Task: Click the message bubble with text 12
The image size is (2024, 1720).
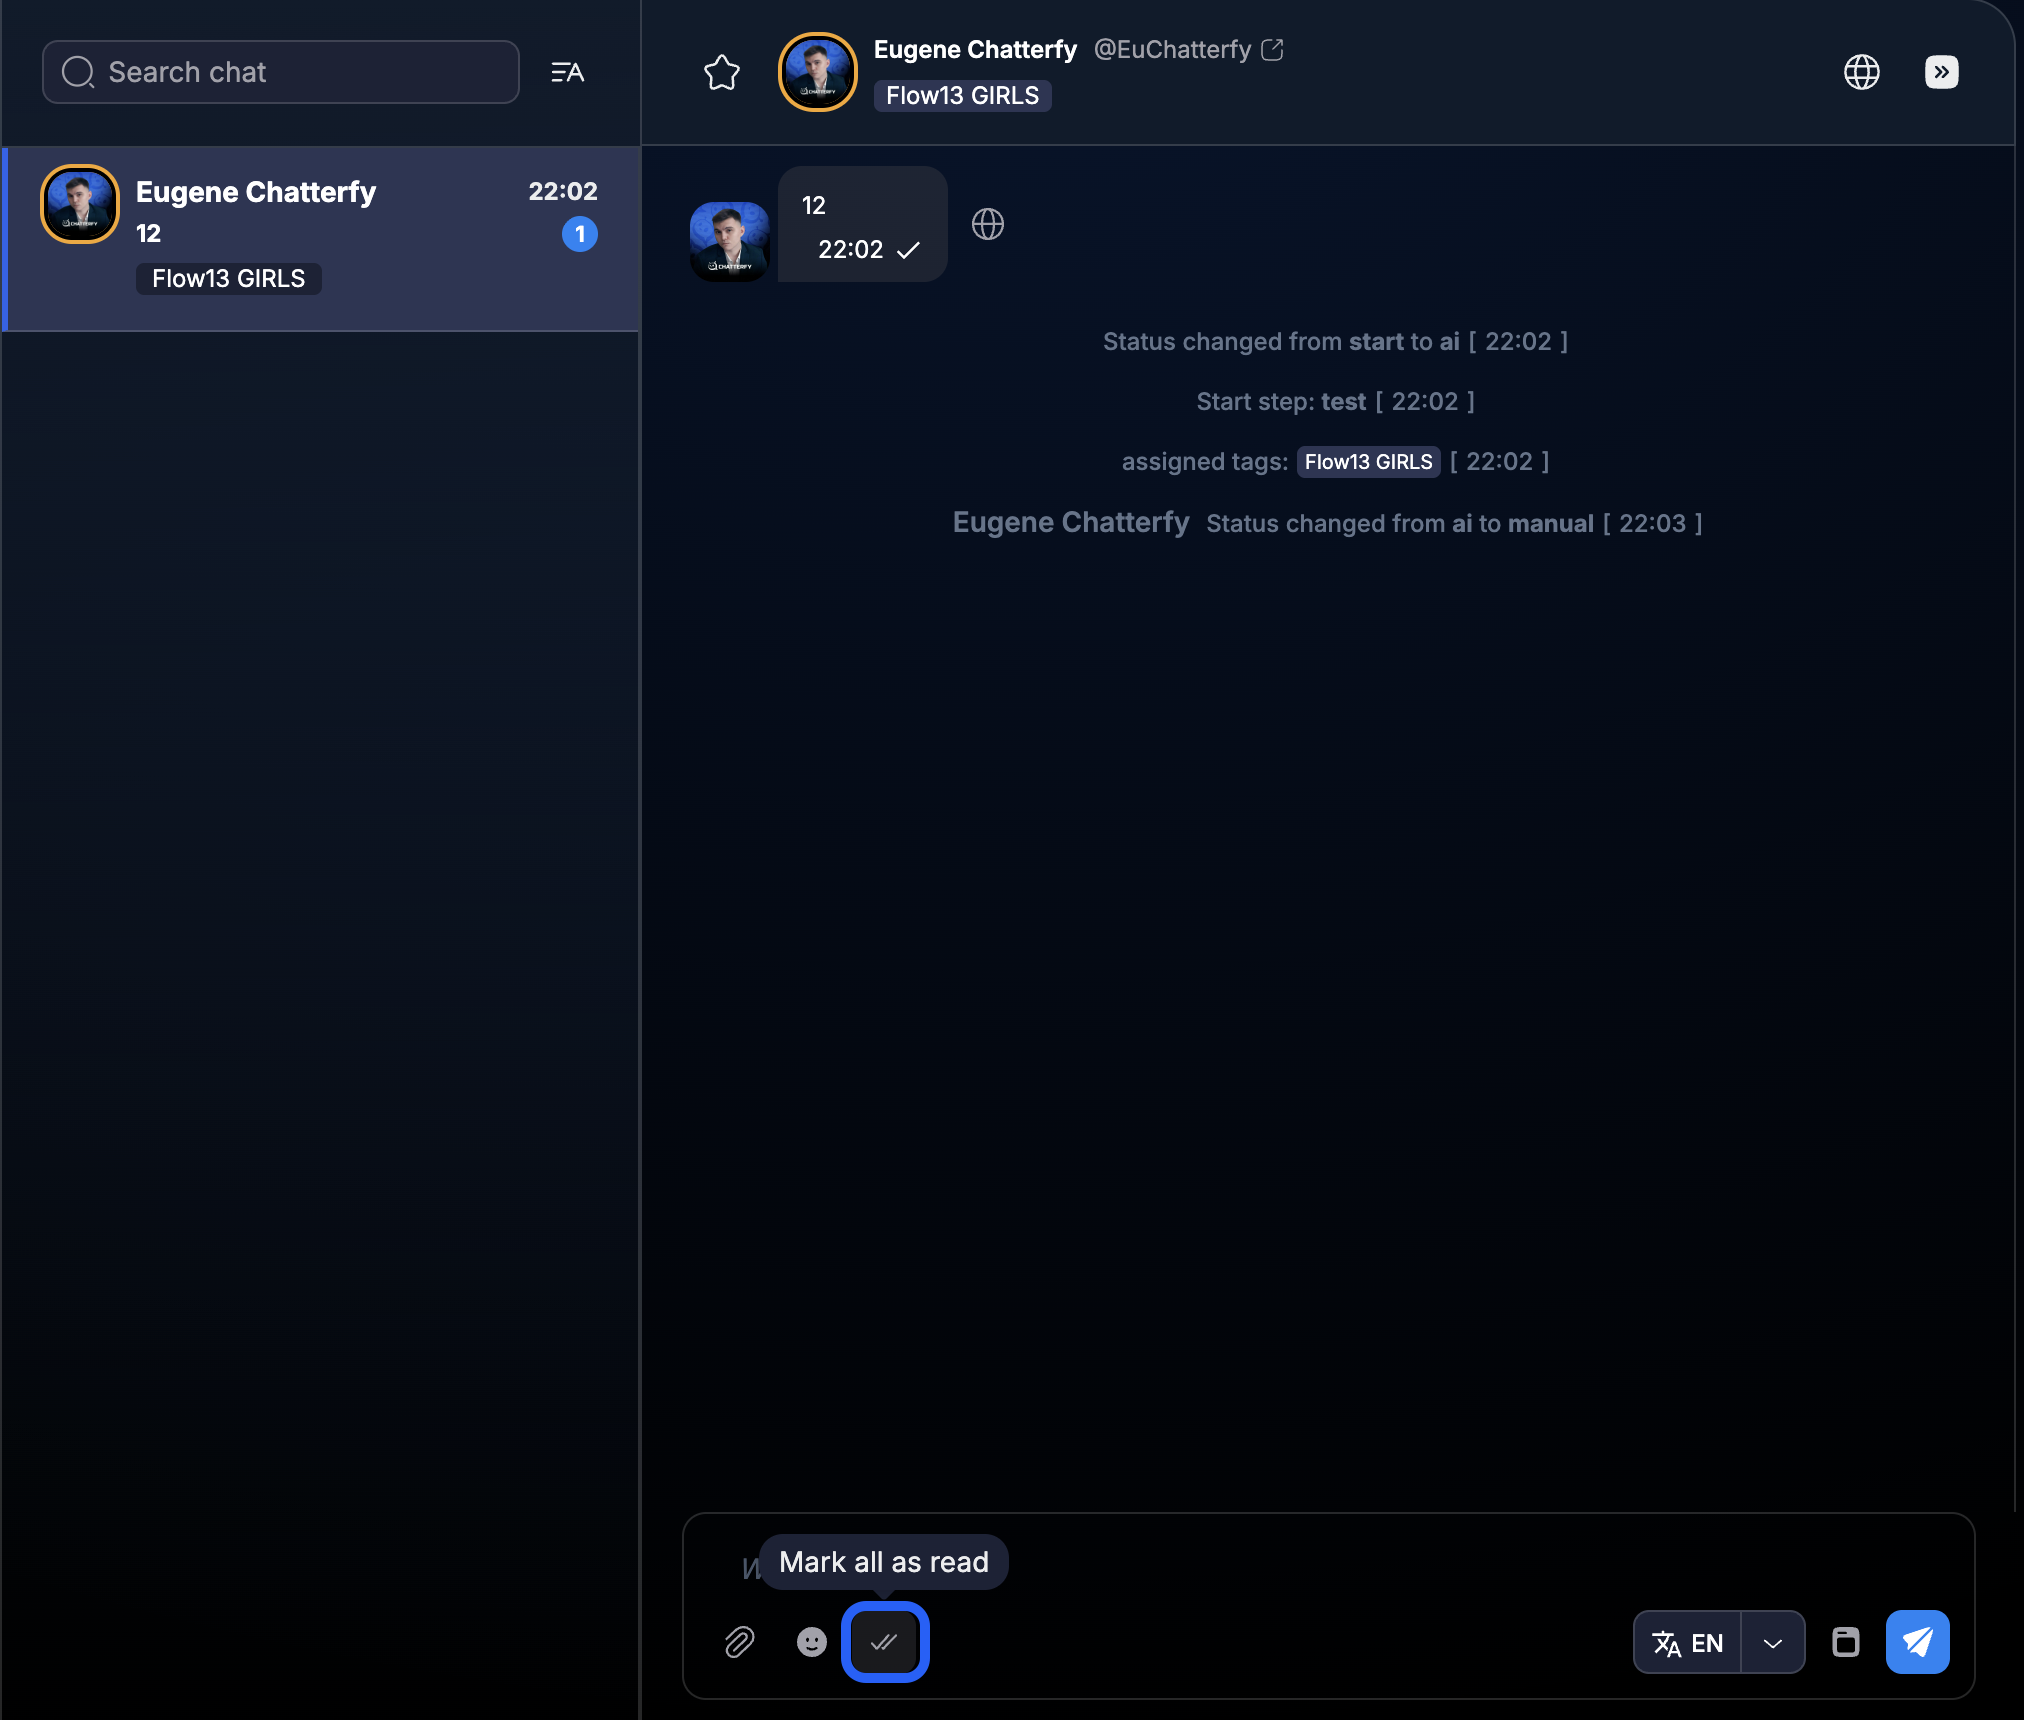Action: tap(862, 224)
